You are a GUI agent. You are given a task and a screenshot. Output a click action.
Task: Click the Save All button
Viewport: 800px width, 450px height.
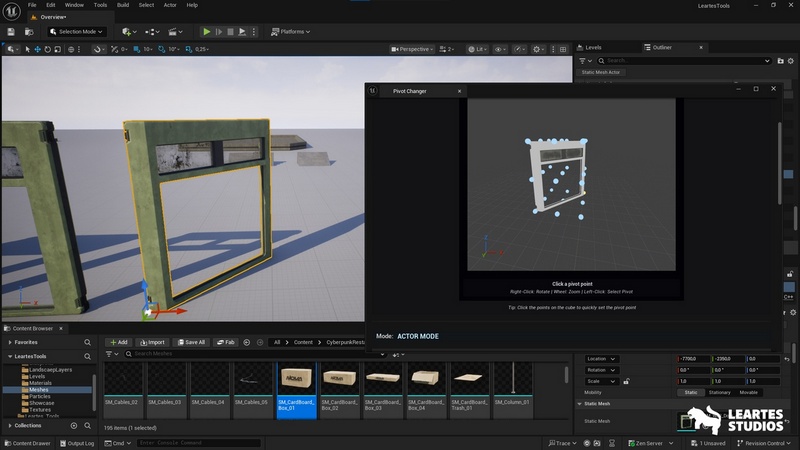coord(190,342)
